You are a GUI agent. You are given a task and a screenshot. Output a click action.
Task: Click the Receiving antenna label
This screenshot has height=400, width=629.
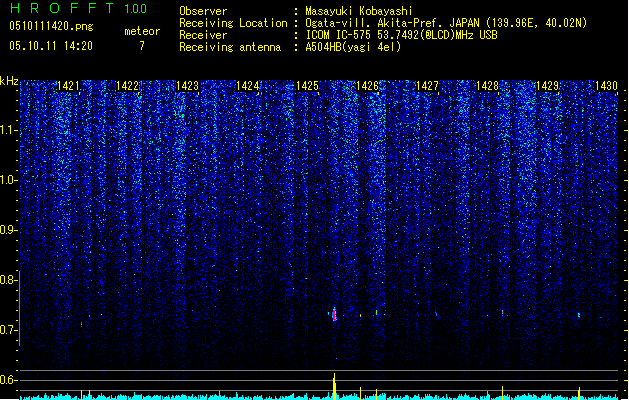click(230, 47)
